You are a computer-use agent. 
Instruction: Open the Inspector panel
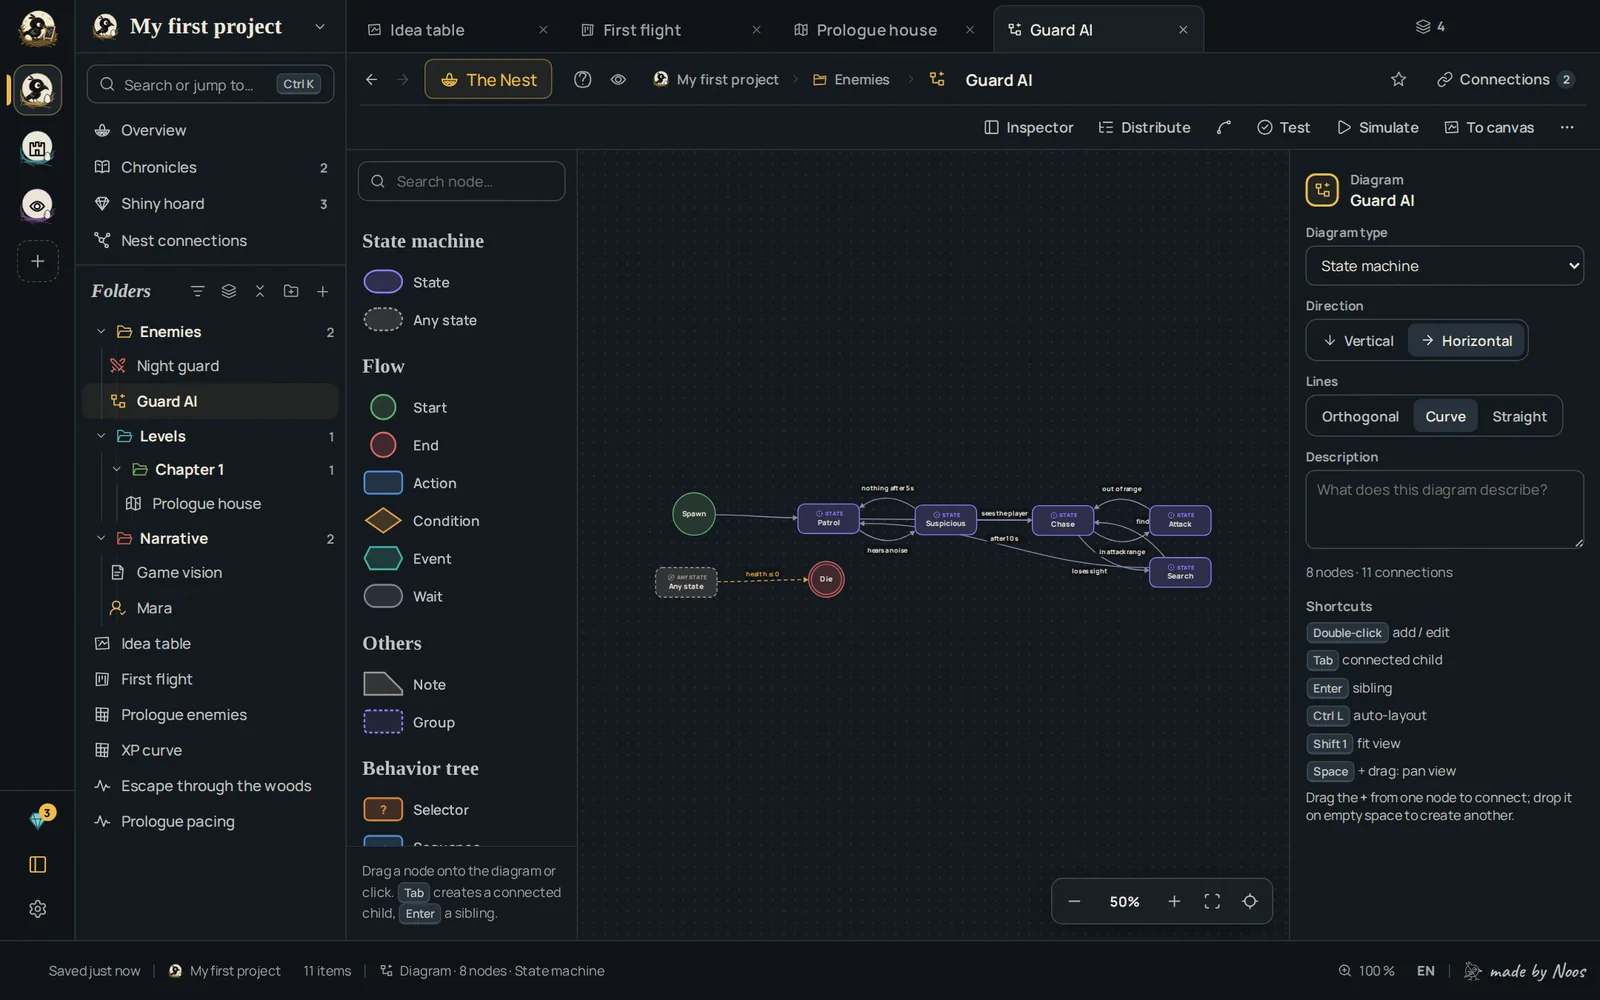coord(1028,127)
